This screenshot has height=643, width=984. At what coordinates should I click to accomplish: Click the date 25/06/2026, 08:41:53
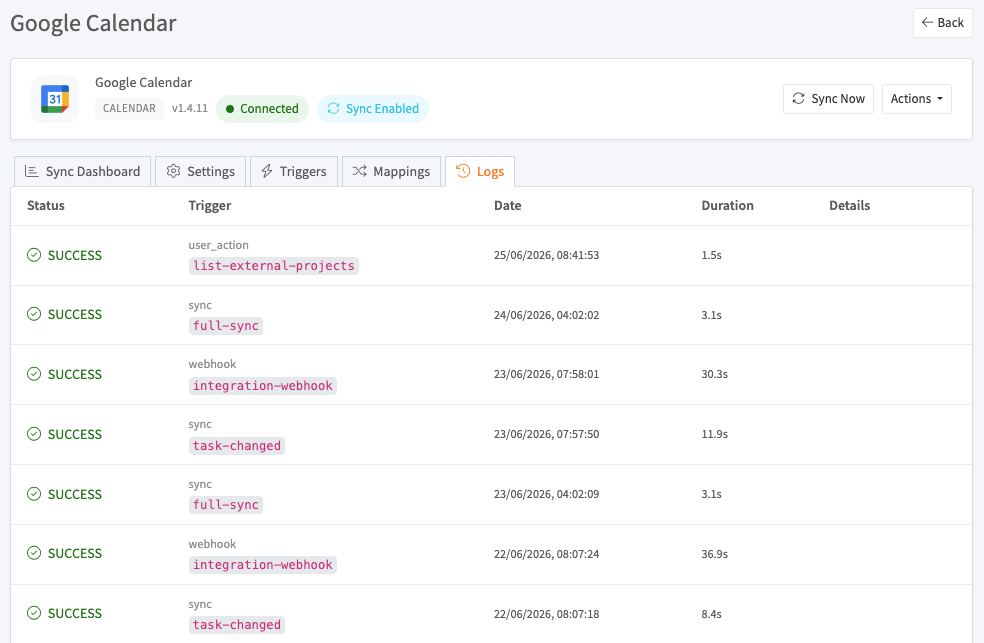click(547, 255)
